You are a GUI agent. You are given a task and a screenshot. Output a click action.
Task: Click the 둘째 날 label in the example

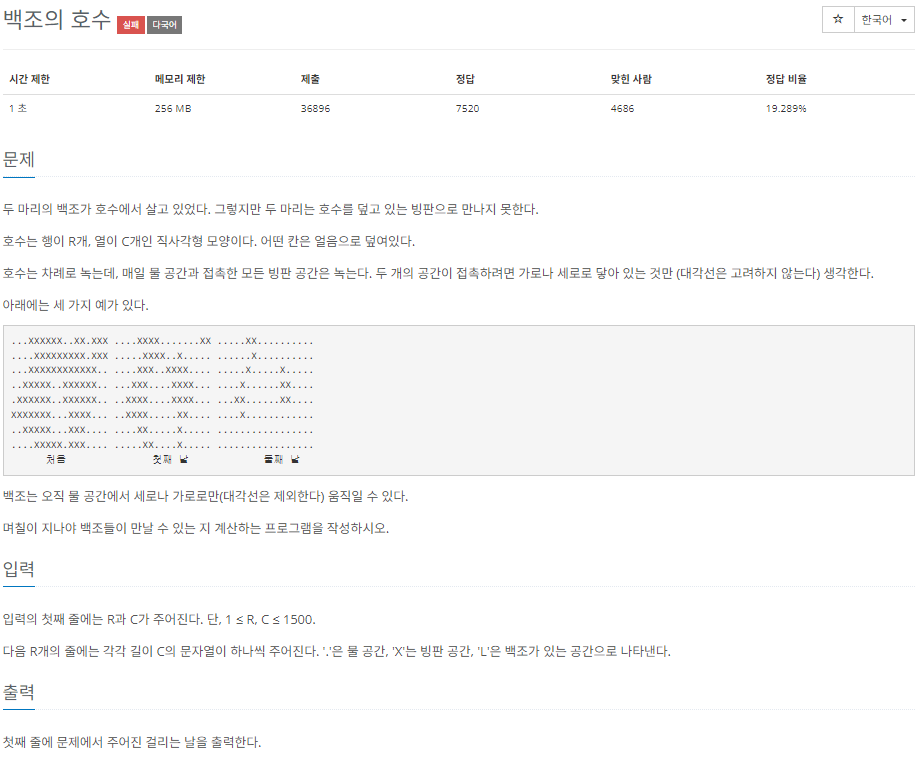click(278, 459)
